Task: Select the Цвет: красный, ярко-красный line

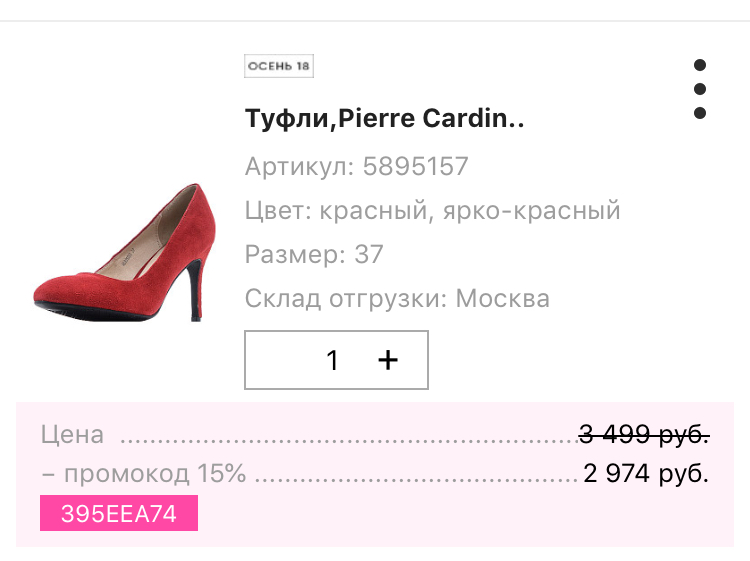Action: 432,211
